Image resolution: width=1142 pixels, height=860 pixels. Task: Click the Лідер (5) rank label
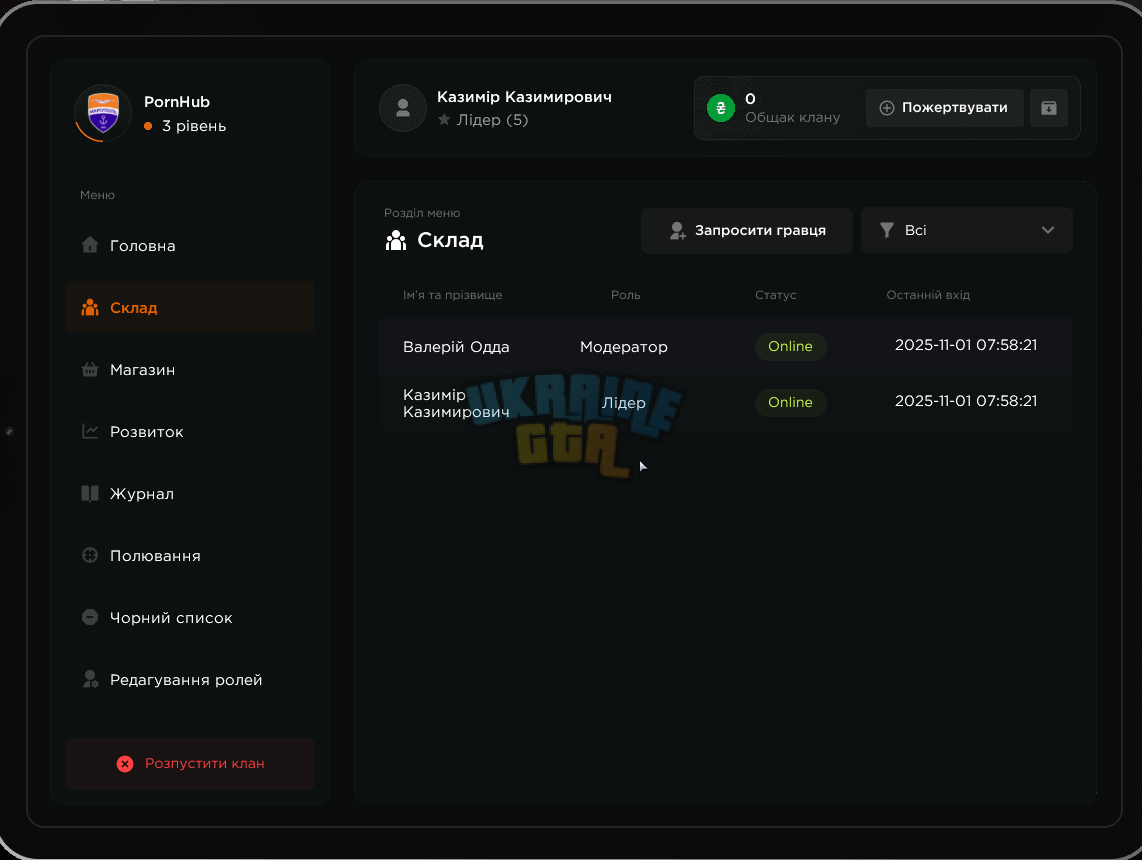click(x=492, y=119)
